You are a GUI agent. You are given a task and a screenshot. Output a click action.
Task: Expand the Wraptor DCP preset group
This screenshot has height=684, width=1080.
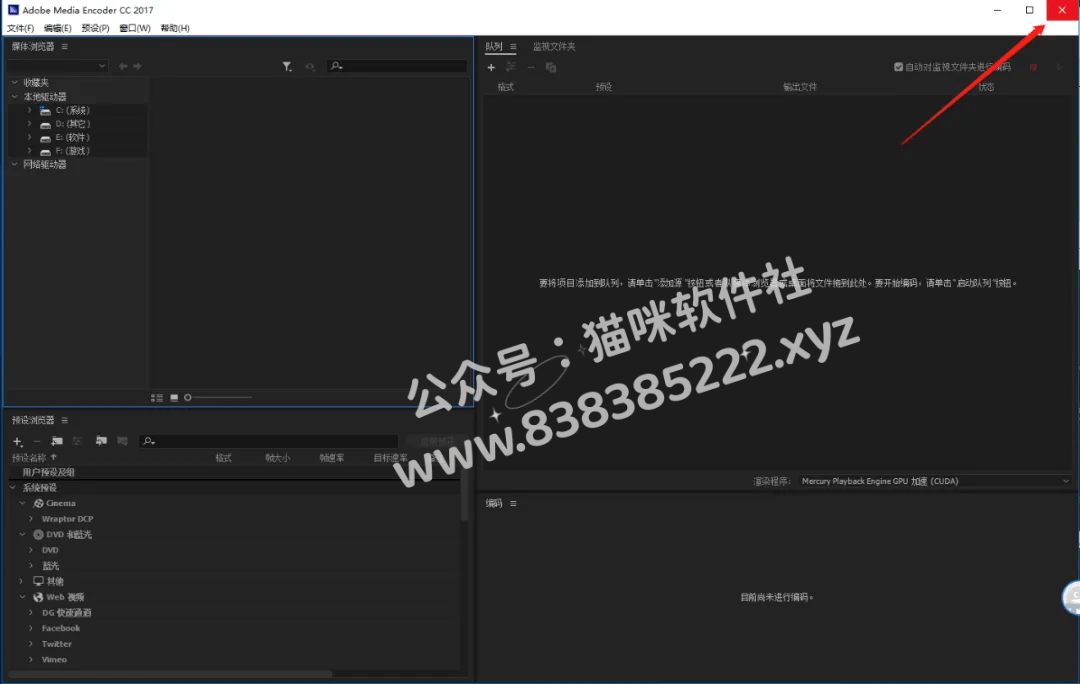[31, 519]
